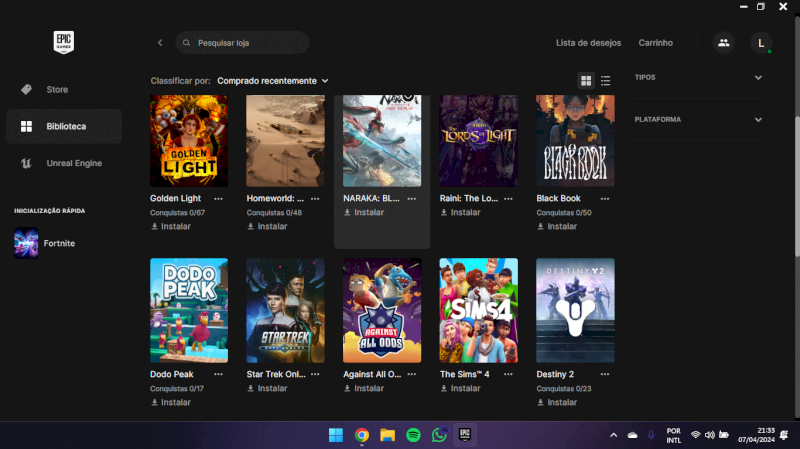800x449 pixels.
Task: Open the friends list icon
Action: [722, 43]
